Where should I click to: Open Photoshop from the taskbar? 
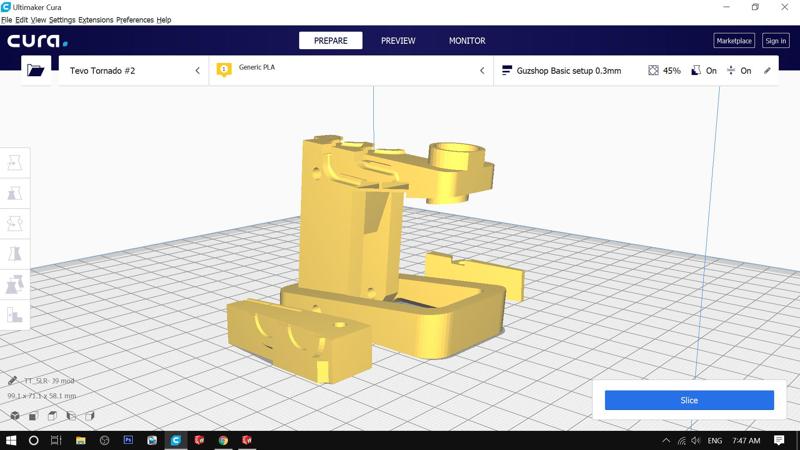(x=128, y=440)
